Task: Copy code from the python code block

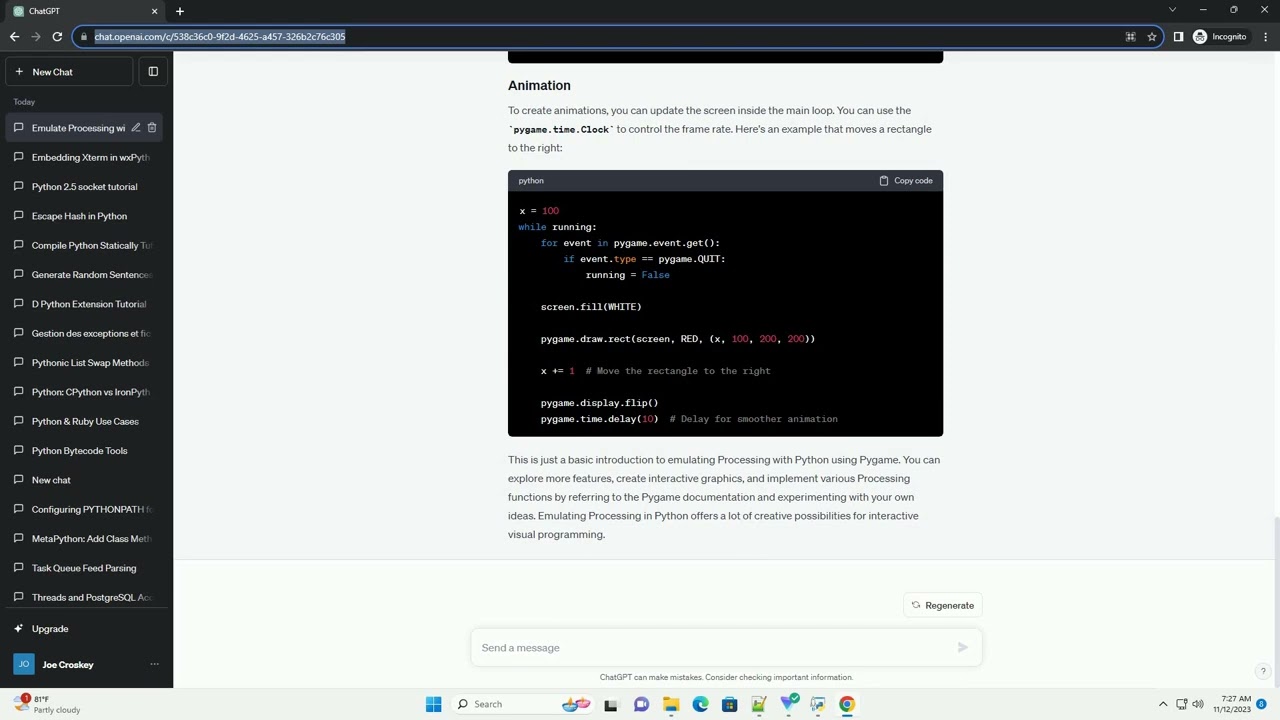Action: (906, 181)
